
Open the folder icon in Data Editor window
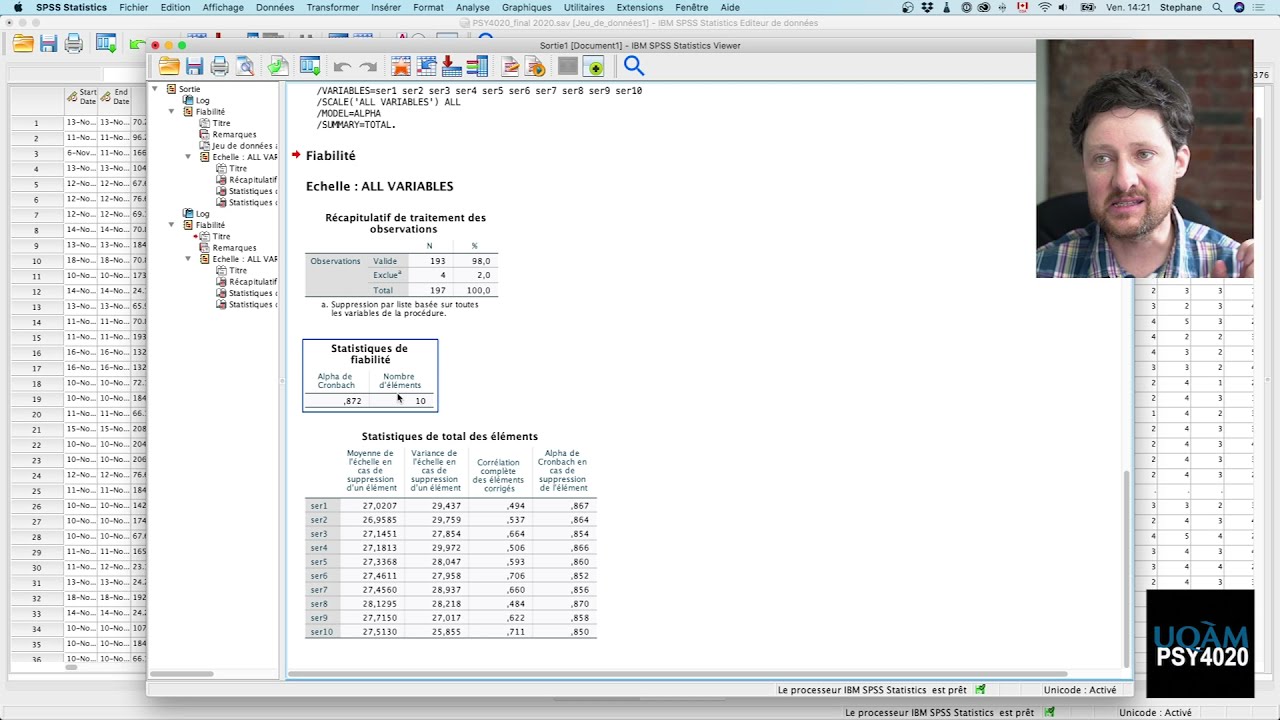tap(23, 44)
